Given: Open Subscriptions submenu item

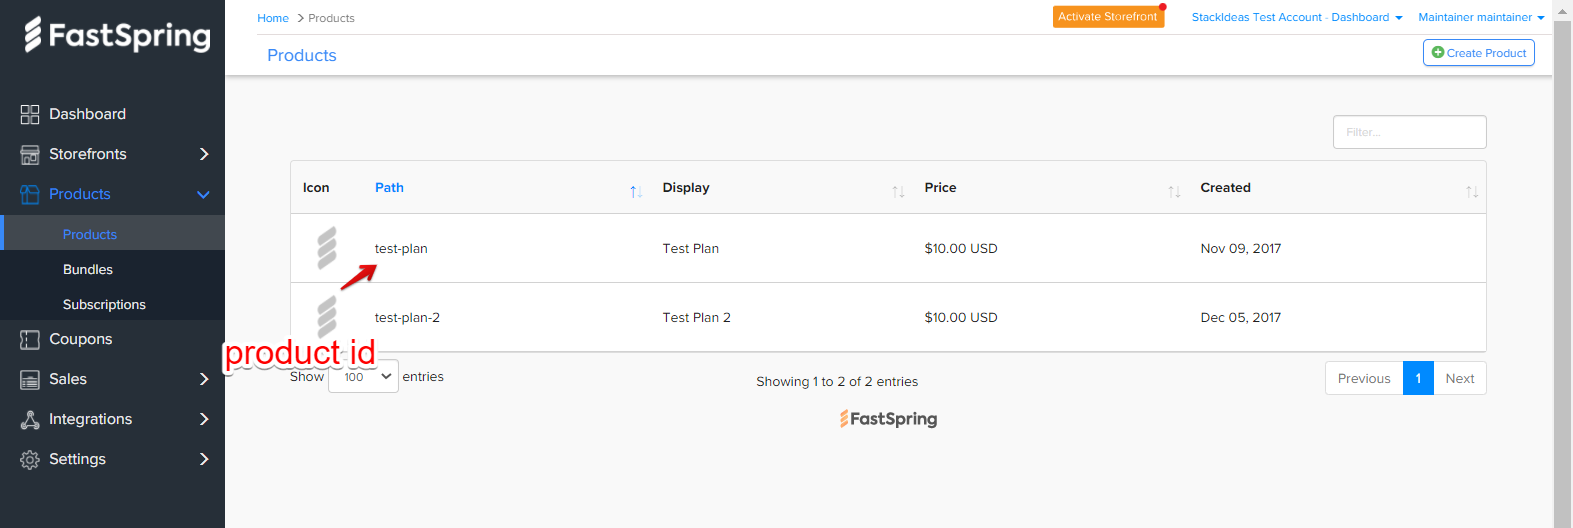Looking at the screenshot, I should coord(104,304).
